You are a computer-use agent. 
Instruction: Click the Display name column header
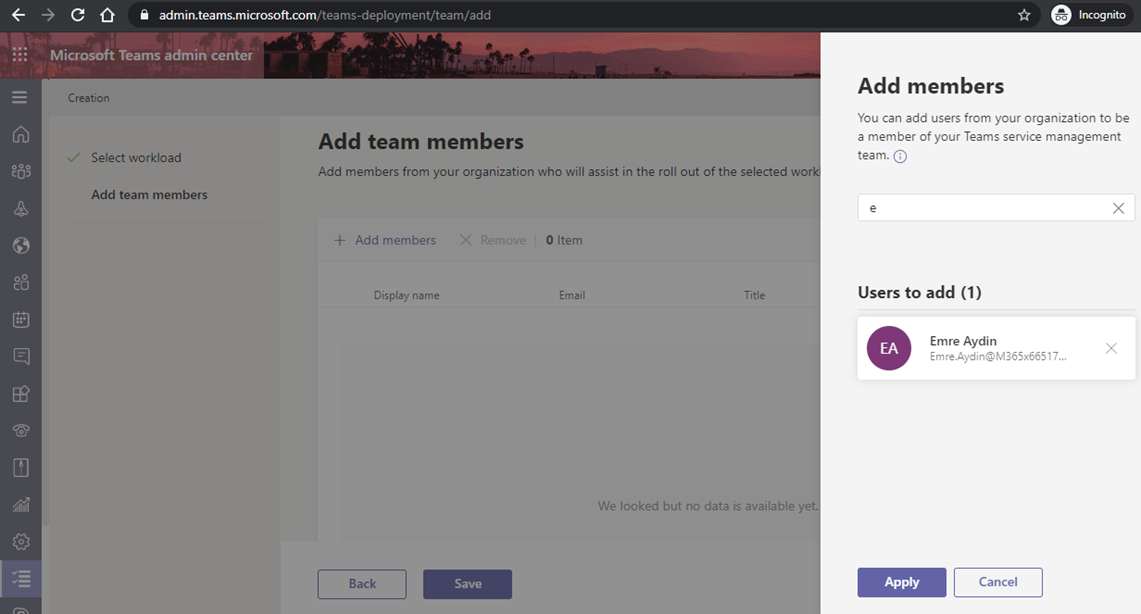(407, 295)
